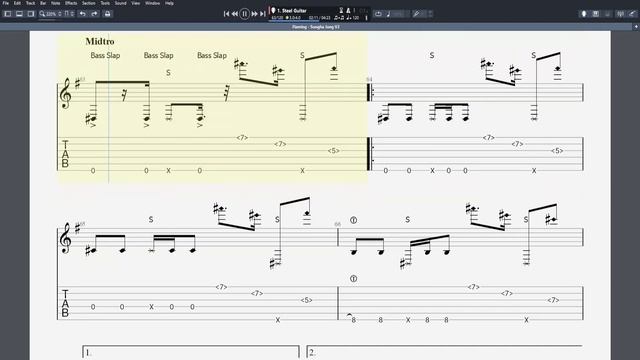640x360 pixels.
Task: Pause playback
Action: (244, 14)
